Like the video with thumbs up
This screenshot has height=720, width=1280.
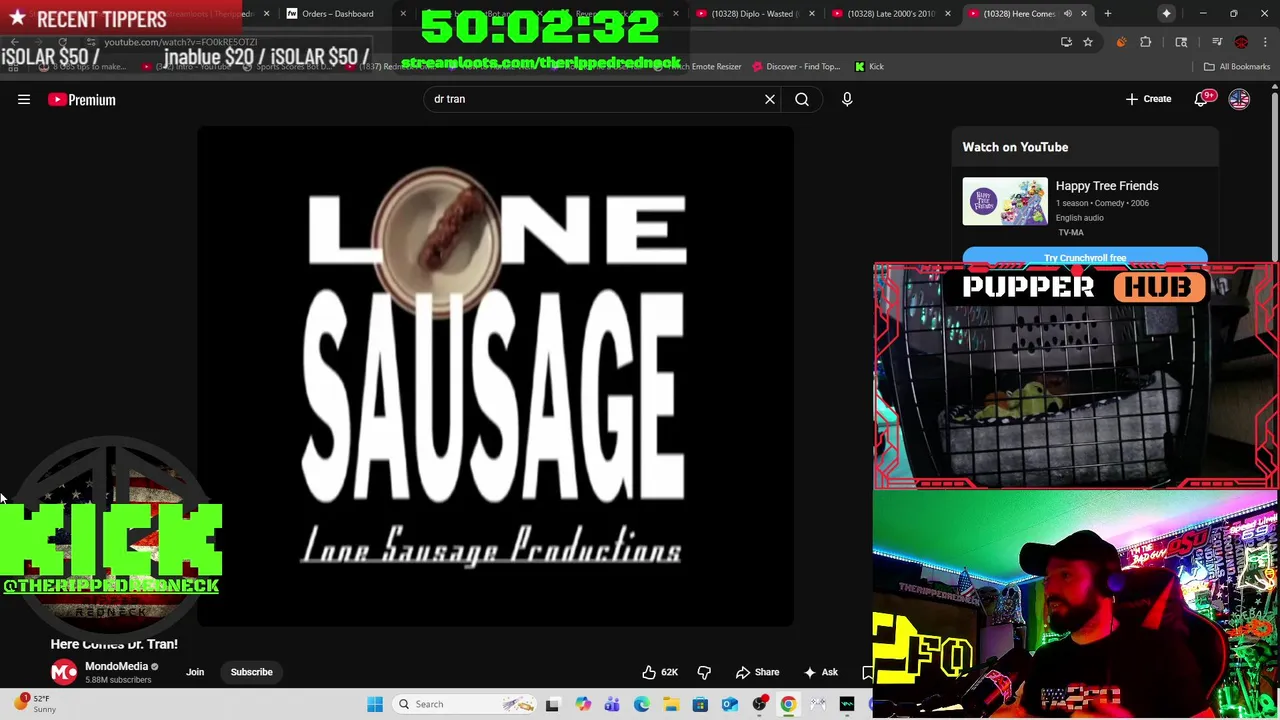pyautogui.click(x=661, y=672)
